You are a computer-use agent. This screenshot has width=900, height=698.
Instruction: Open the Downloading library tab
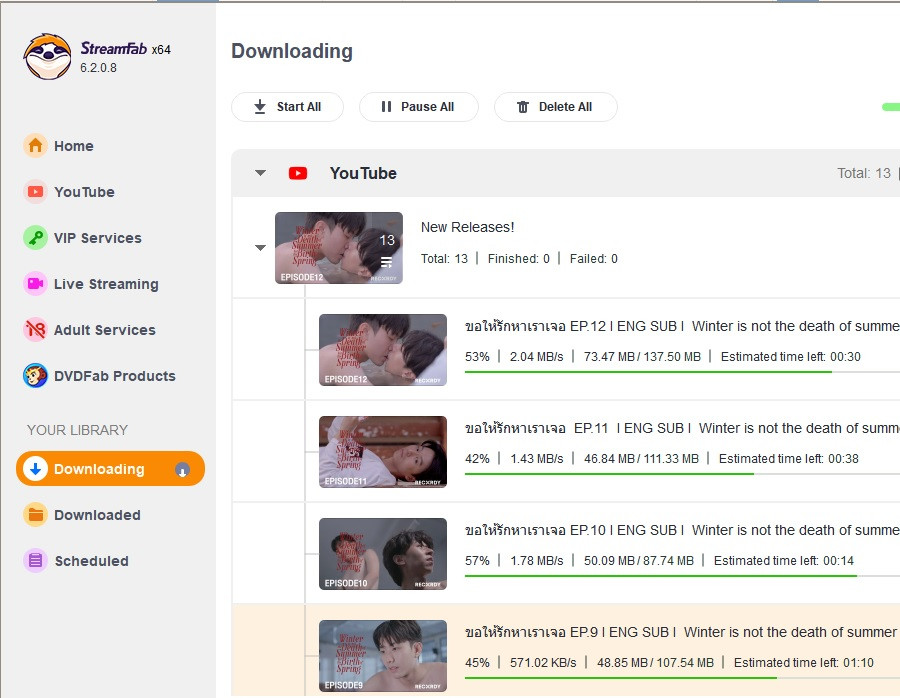point(99,469)
